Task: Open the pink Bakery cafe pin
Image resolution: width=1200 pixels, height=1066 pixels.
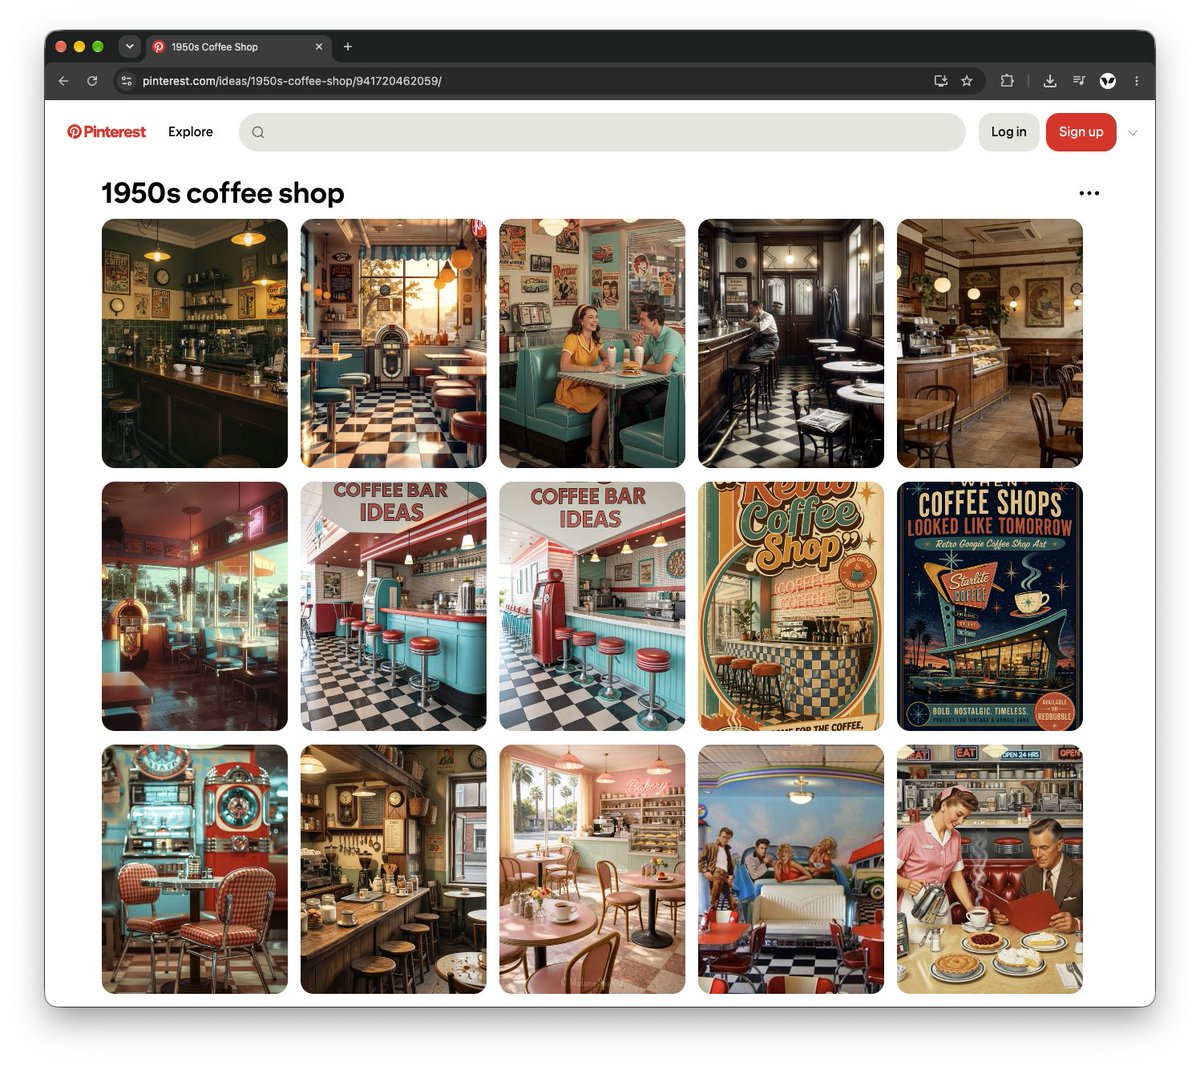Action: click(x=592, y=869)
